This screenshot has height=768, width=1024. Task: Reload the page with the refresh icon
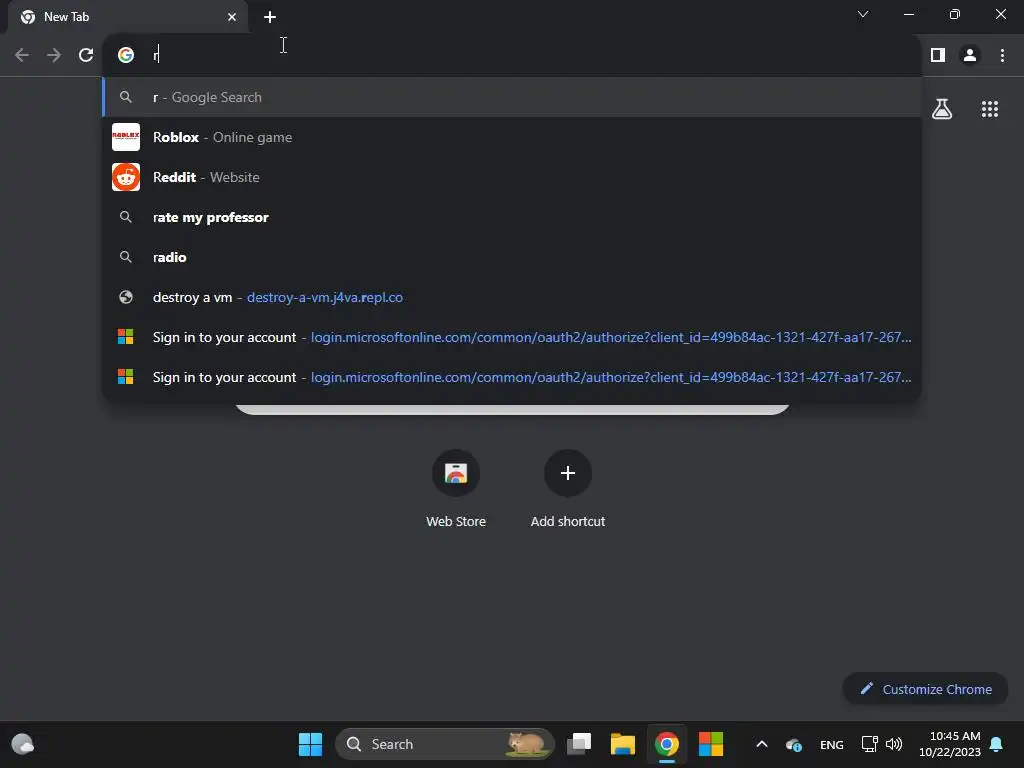coord(86,55)
